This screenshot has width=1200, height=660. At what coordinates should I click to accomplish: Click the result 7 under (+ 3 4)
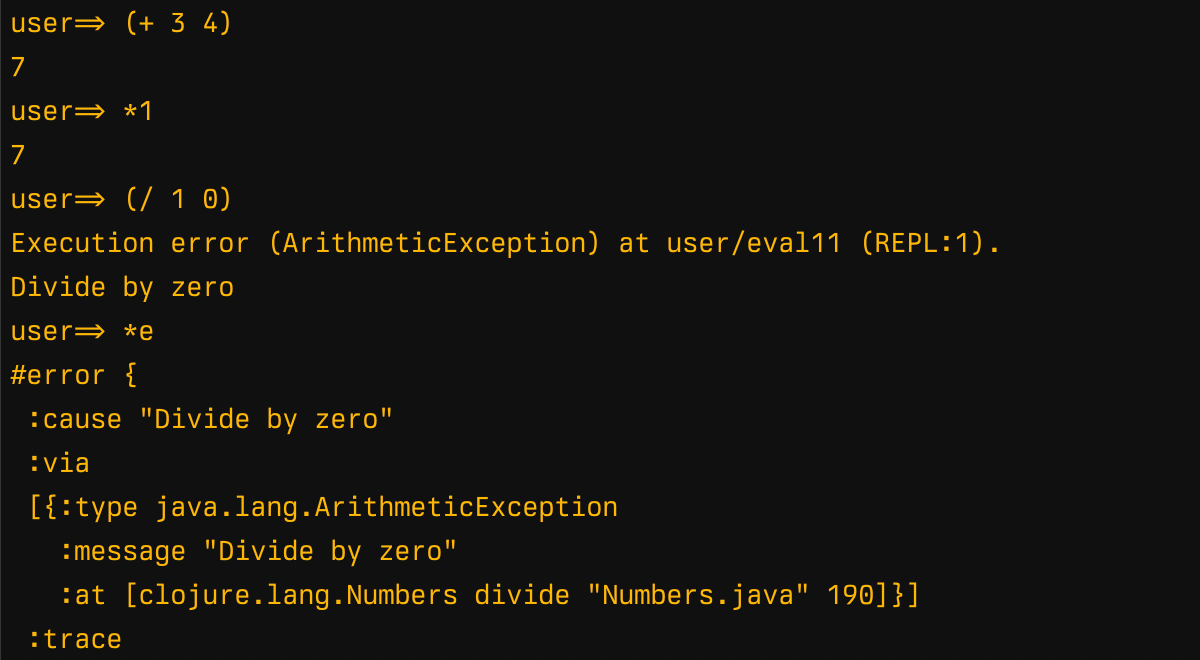pos(18,68)
